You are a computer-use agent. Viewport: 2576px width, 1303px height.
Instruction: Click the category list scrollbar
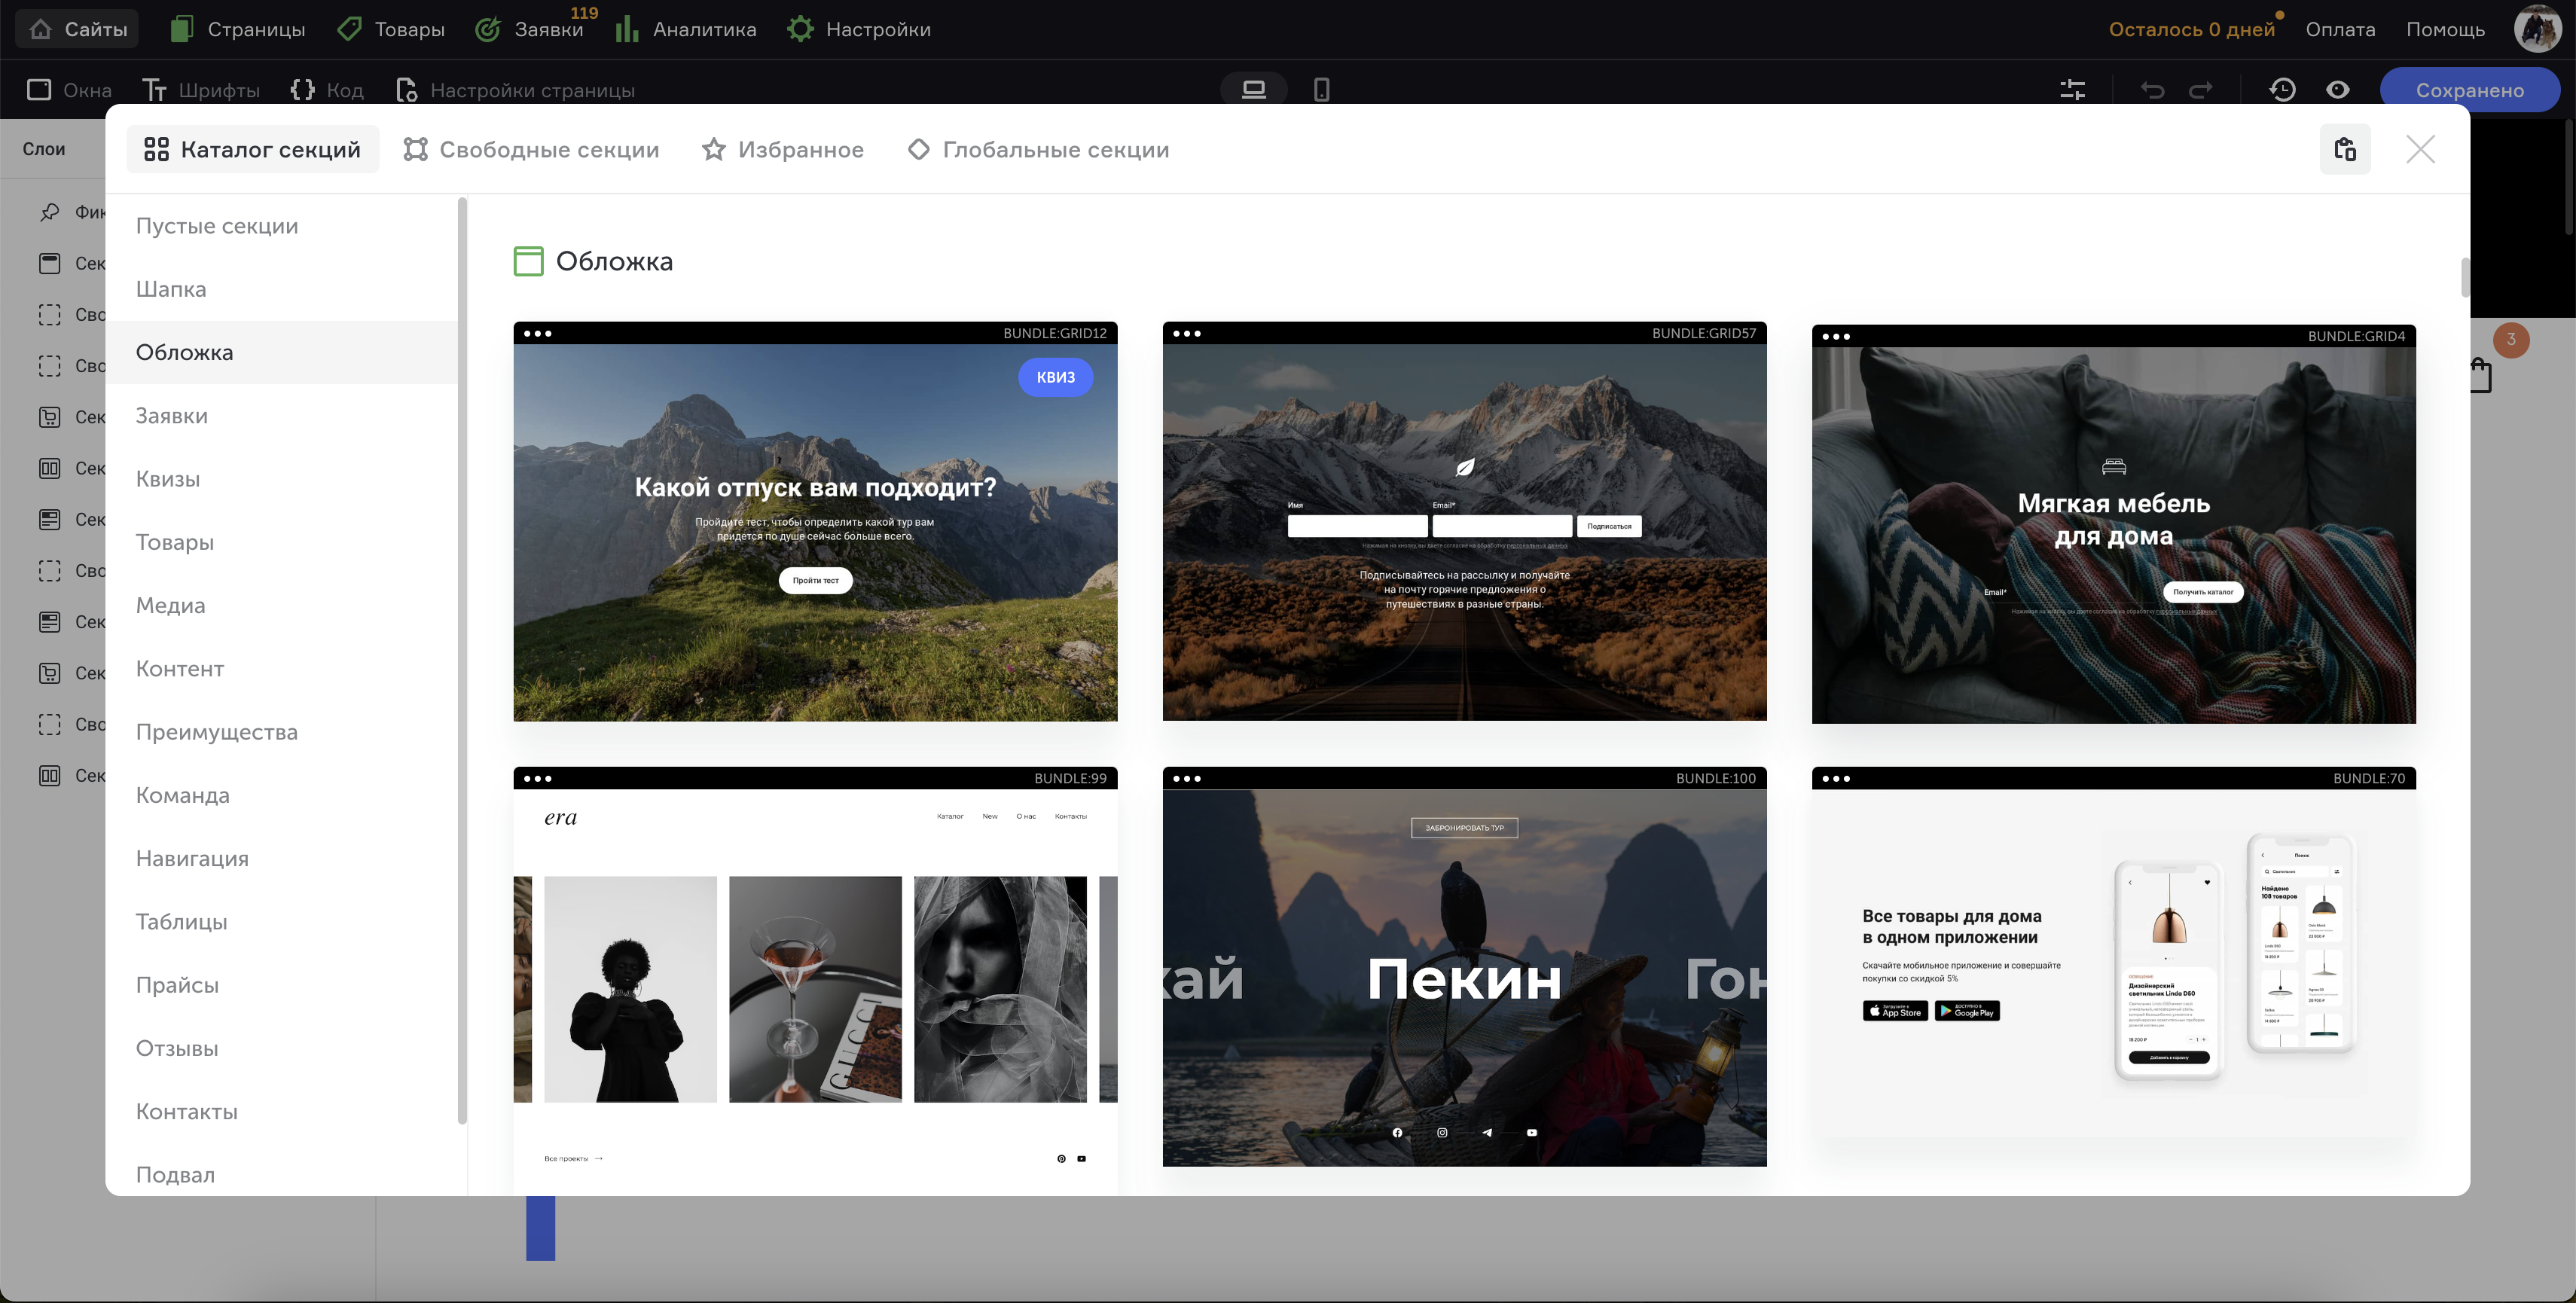[462, 660]
